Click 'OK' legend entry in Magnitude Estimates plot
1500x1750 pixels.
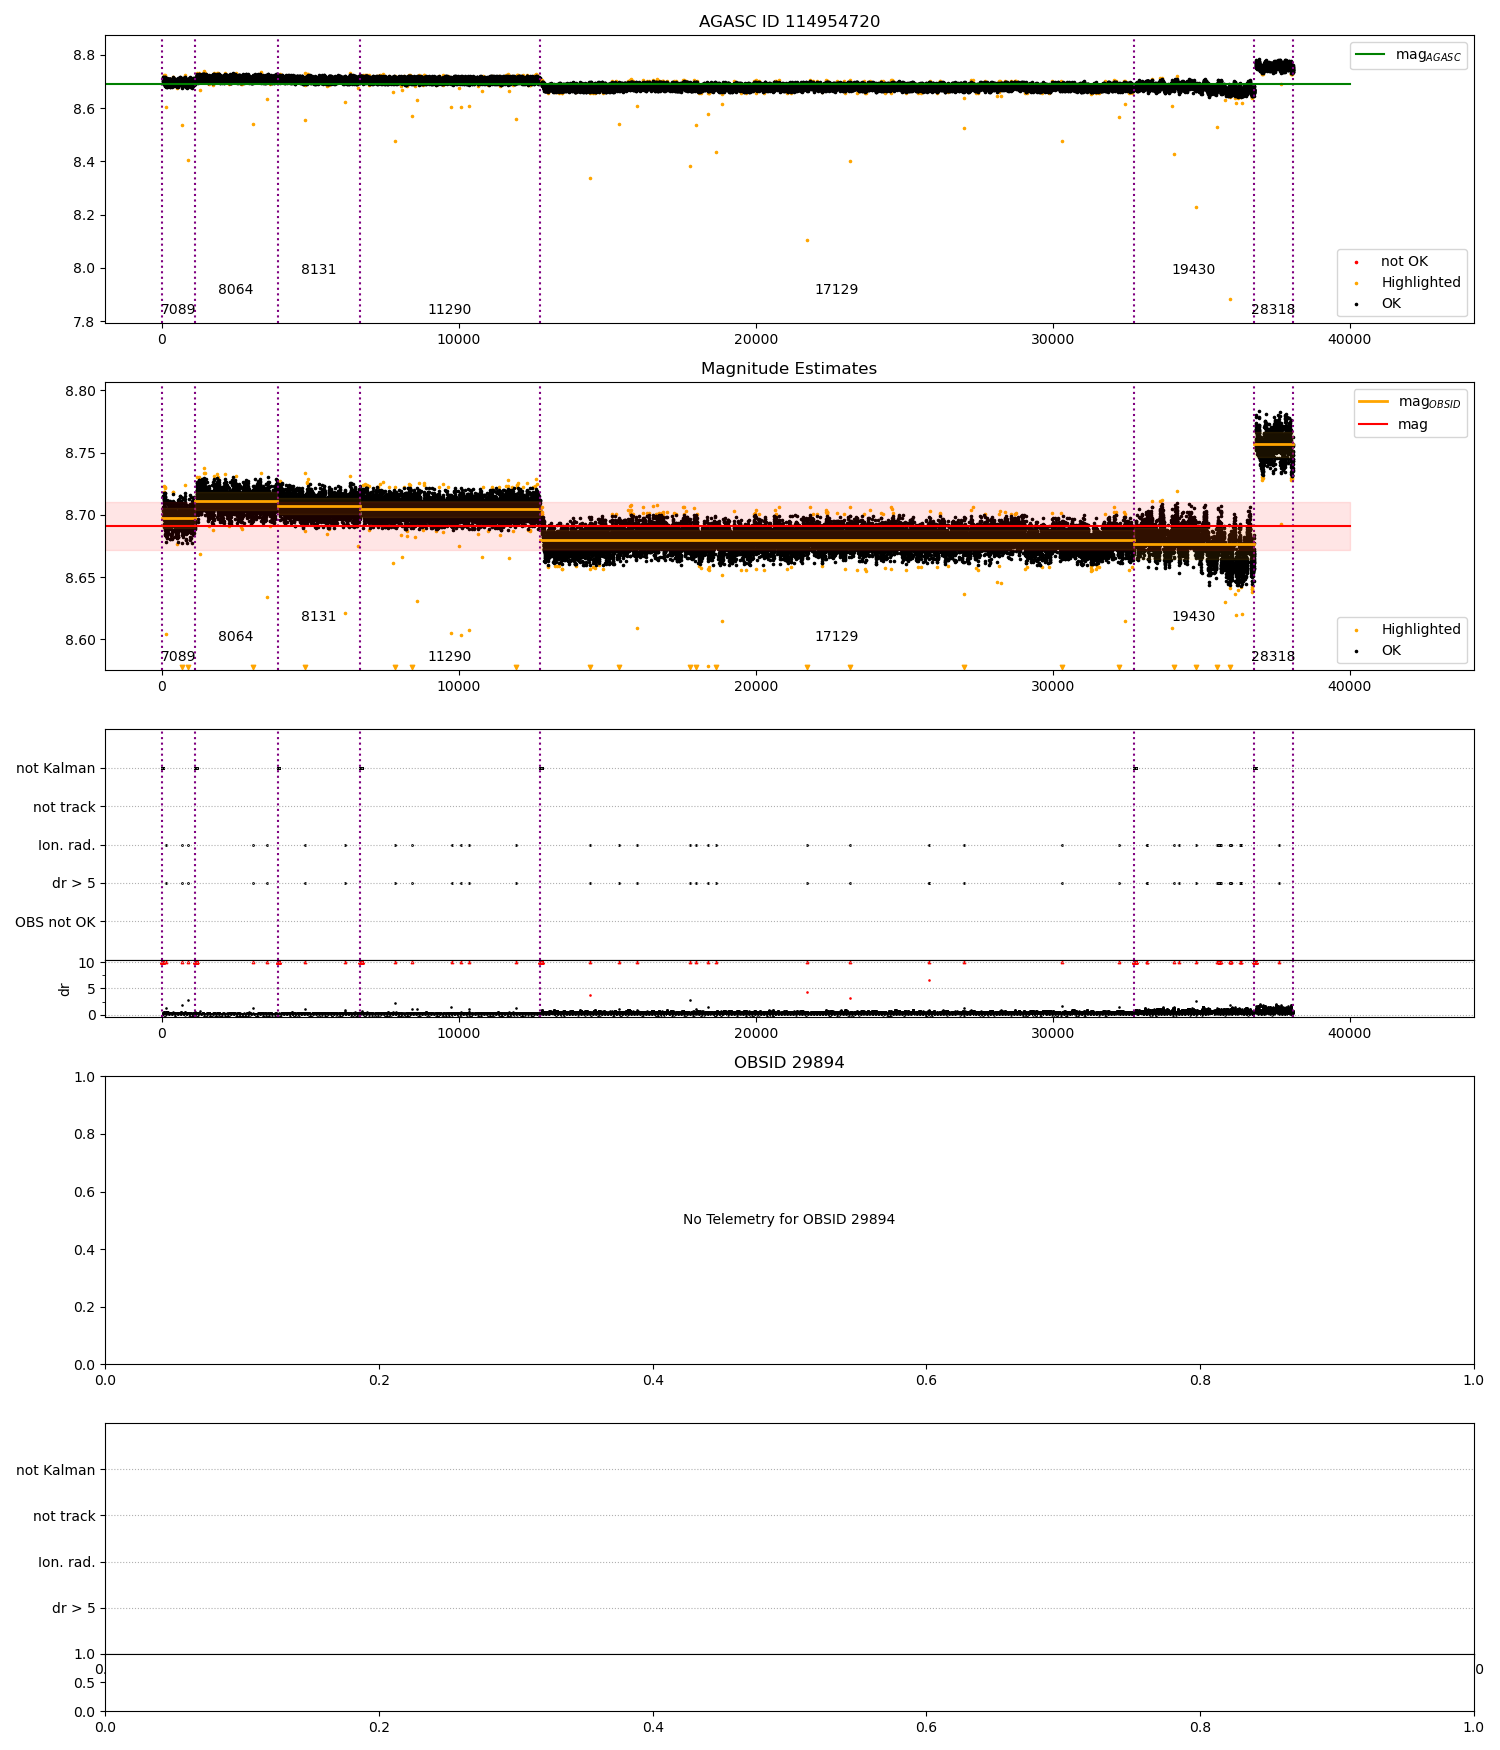[x=1378, y=651]
